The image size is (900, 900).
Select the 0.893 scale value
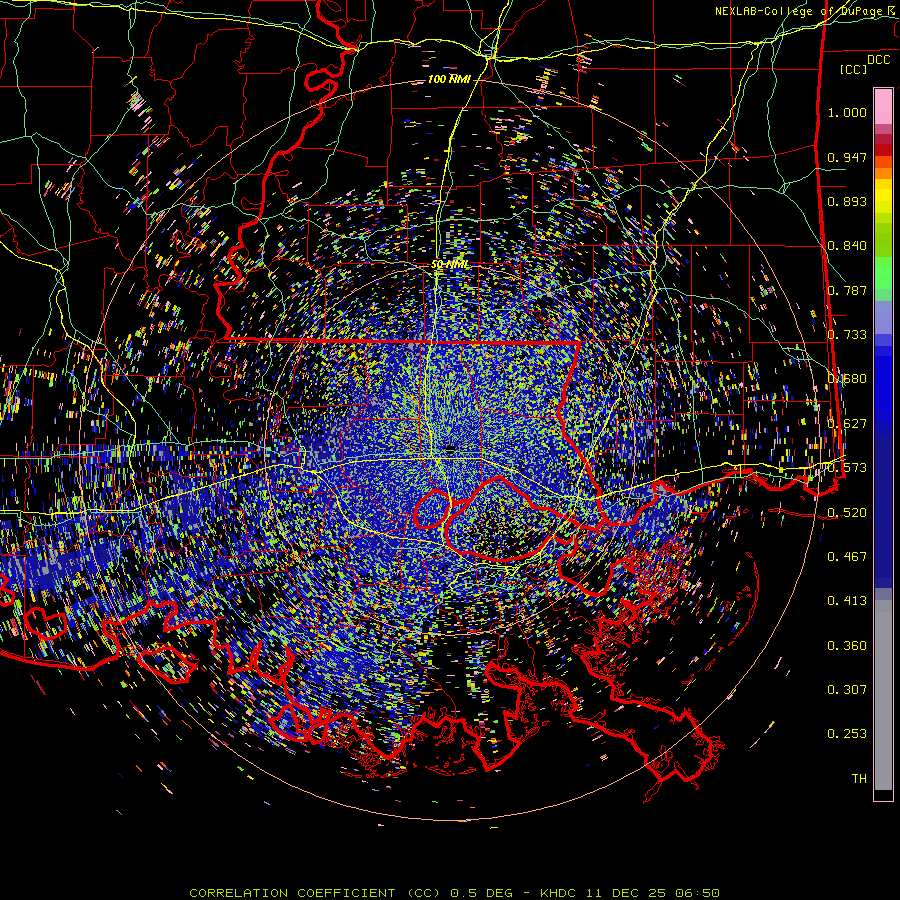tap(847, 201)
